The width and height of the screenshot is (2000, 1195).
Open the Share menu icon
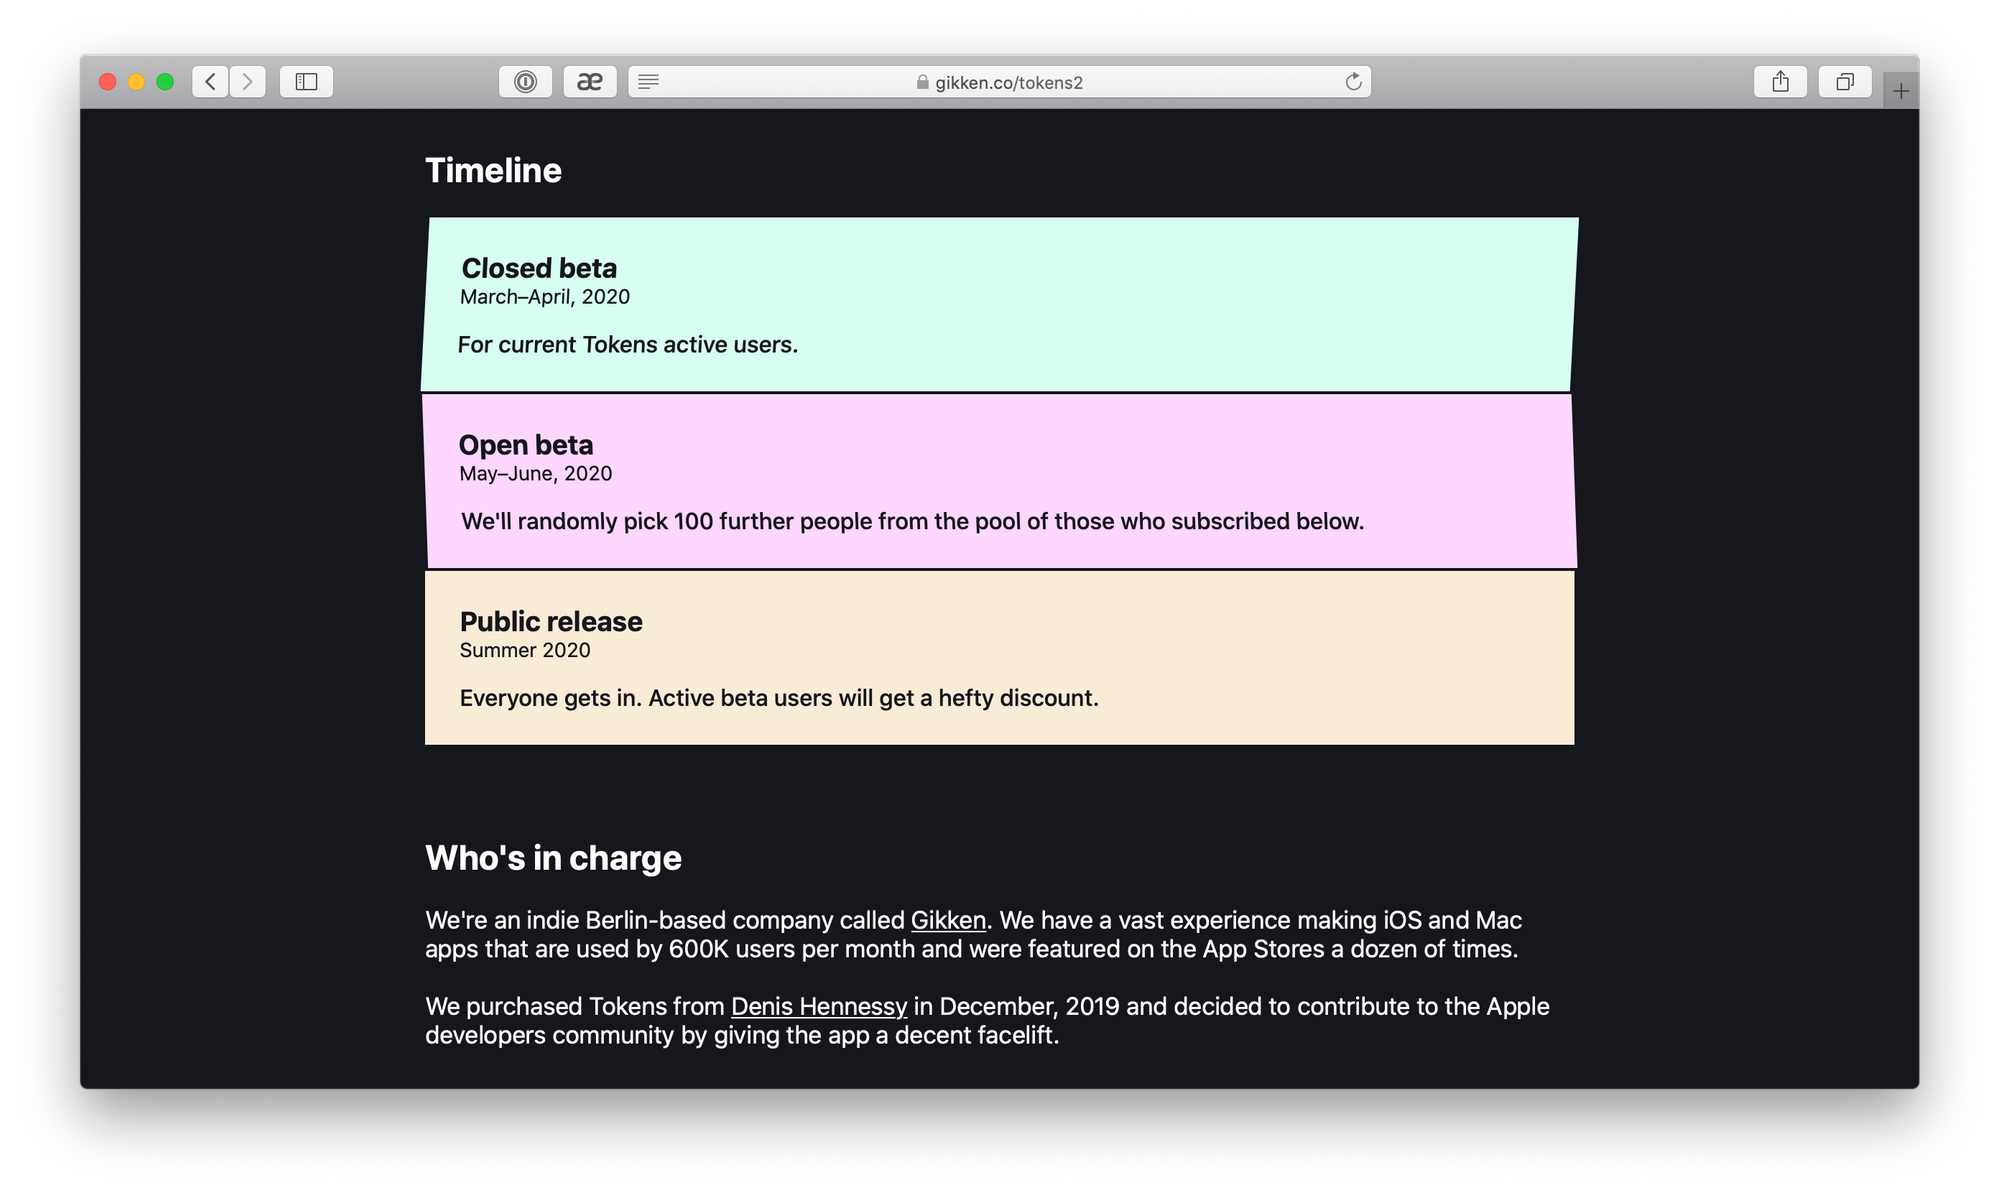(1780, 82)
